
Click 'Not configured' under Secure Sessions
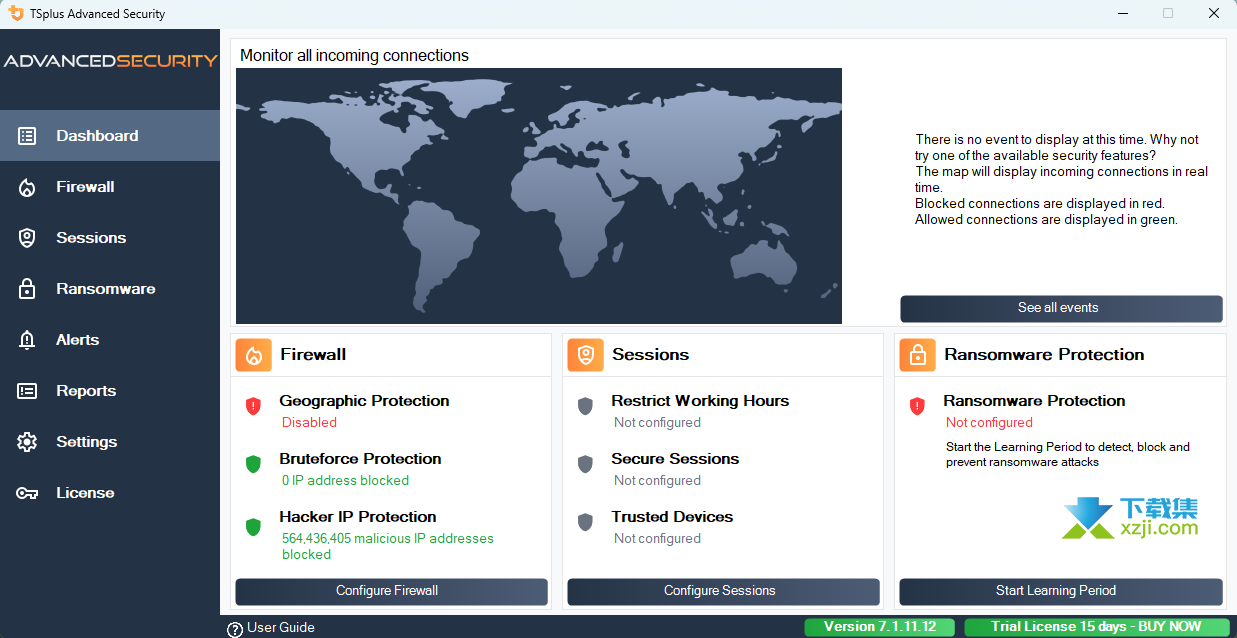click(657, 481)
